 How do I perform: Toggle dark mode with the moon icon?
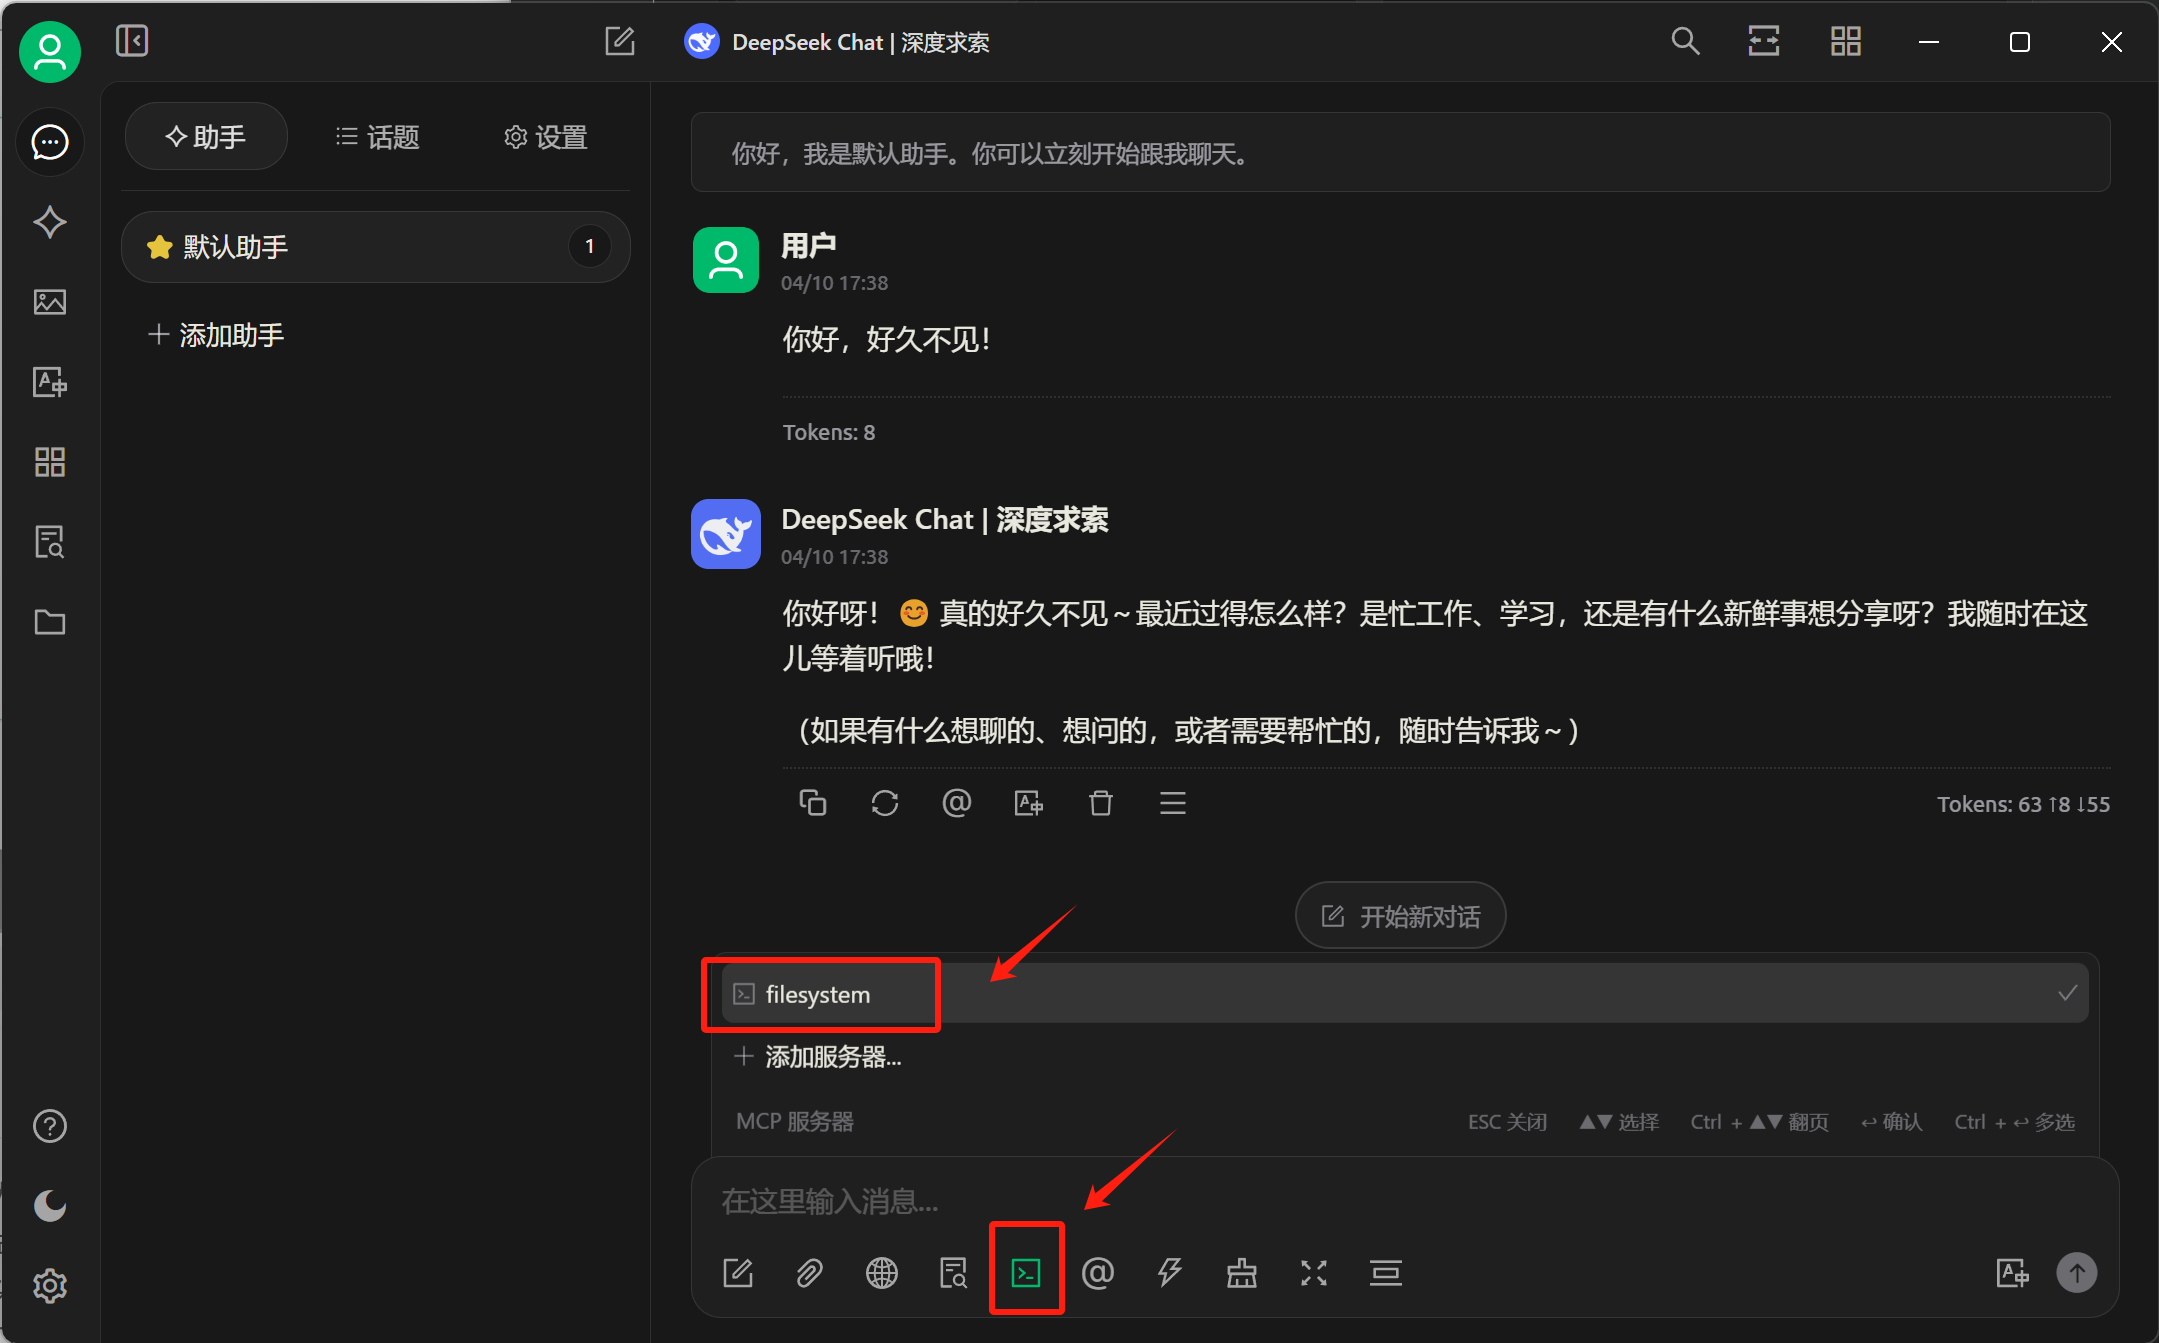coord(50,1205)
